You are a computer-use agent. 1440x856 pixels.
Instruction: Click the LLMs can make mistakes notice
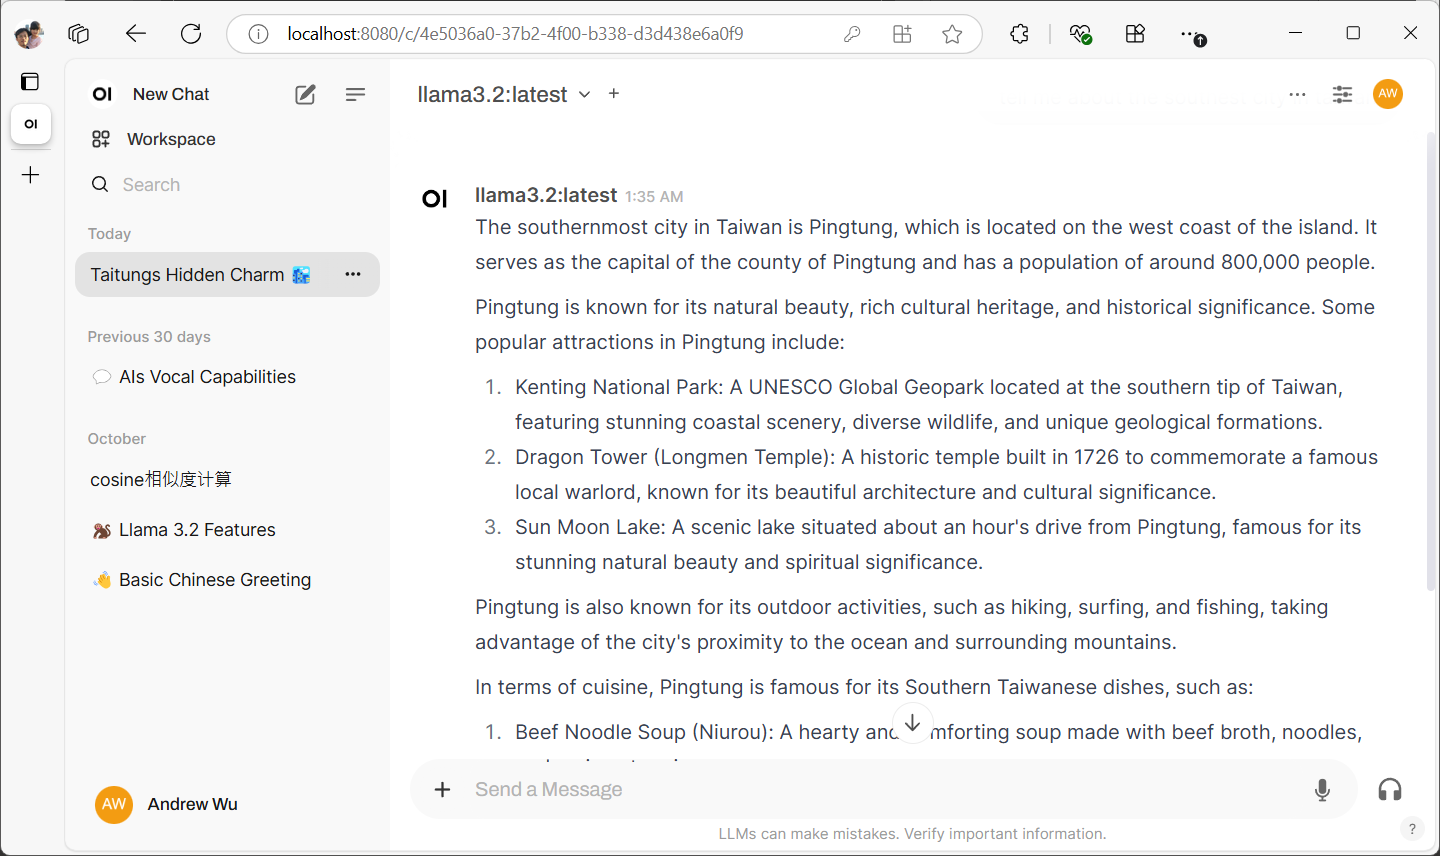pyautogui.click(x=912, y=834)
